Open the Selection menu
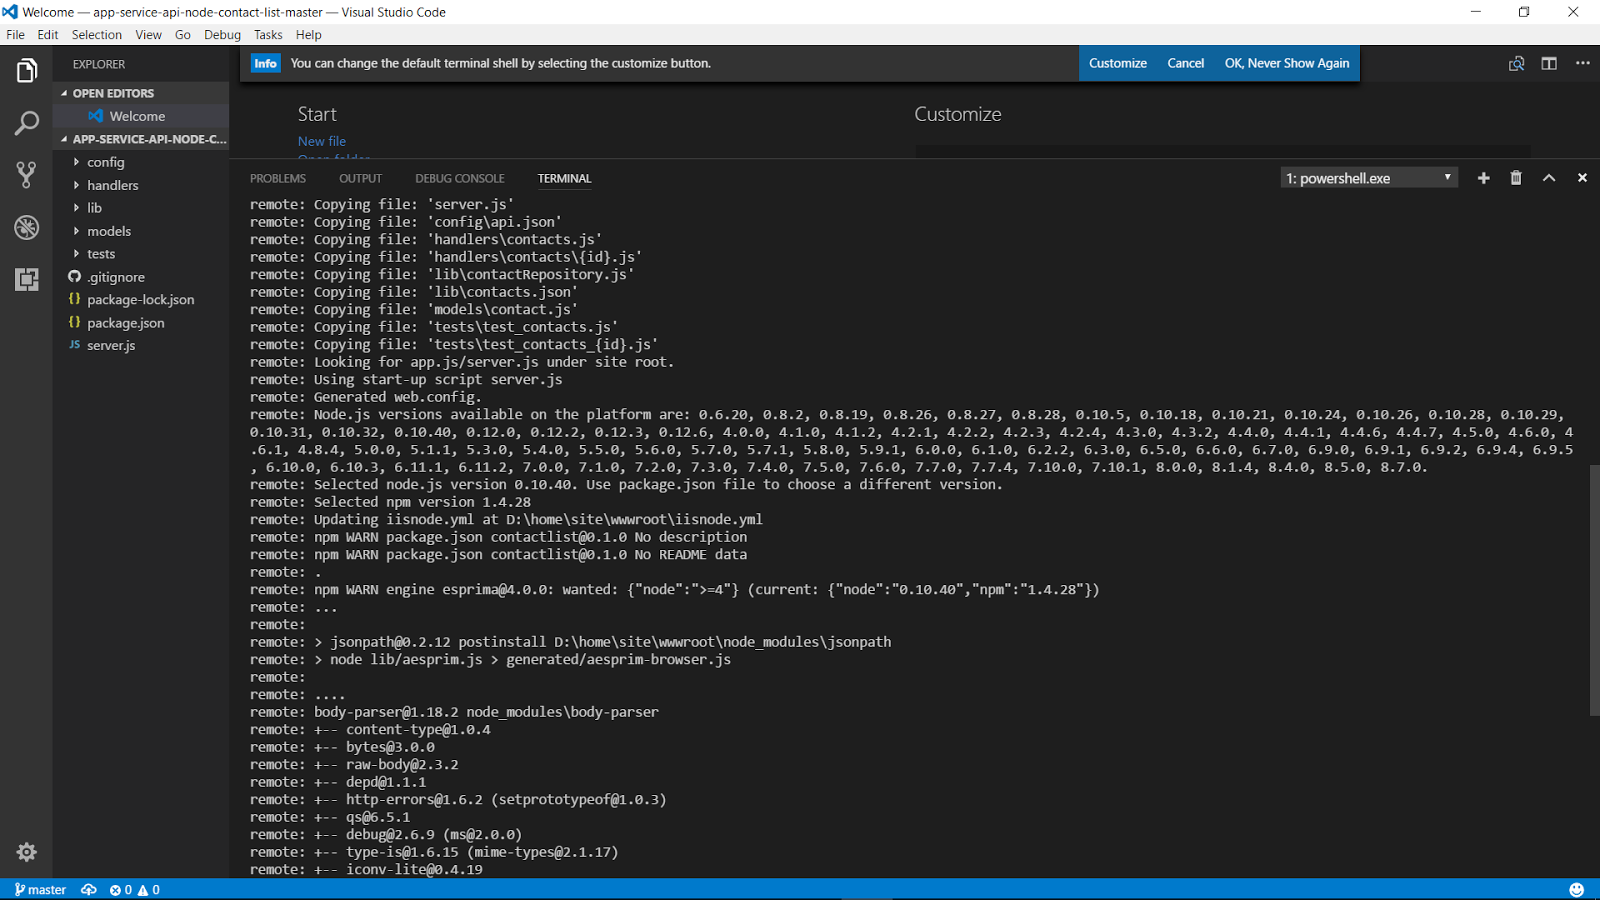The height and width of the screenshot is (900, 1600). click(97, 34)
